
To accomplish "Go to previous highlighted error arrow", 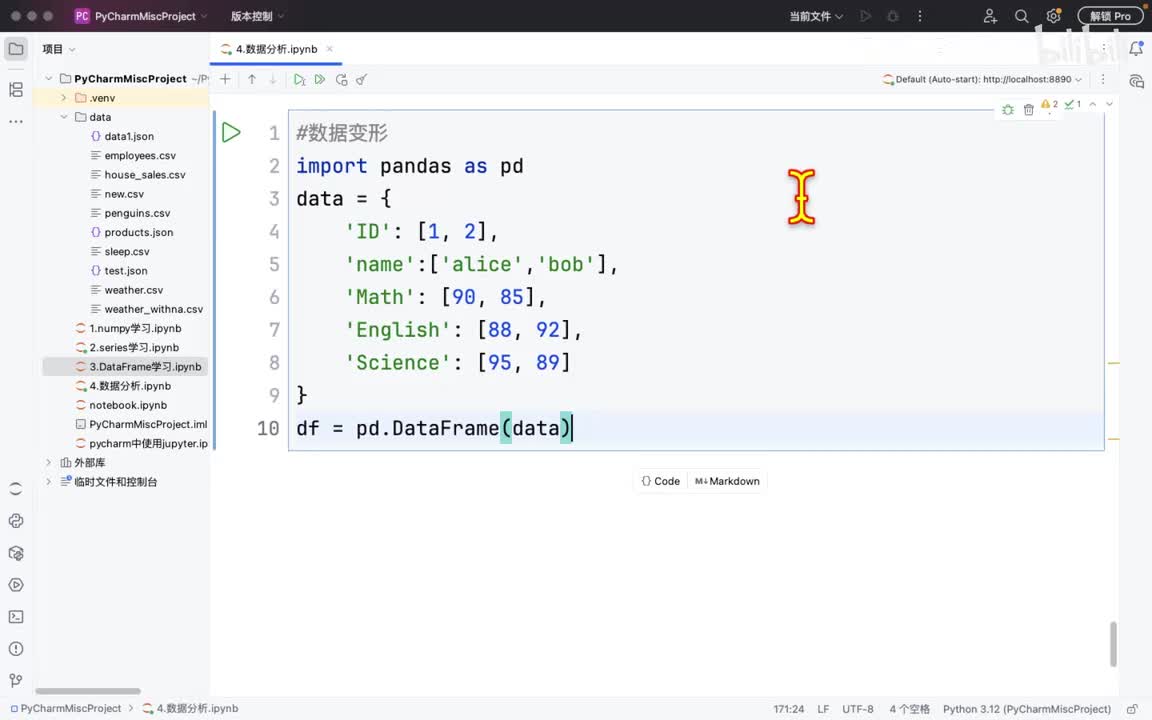I will [1092, 104].
